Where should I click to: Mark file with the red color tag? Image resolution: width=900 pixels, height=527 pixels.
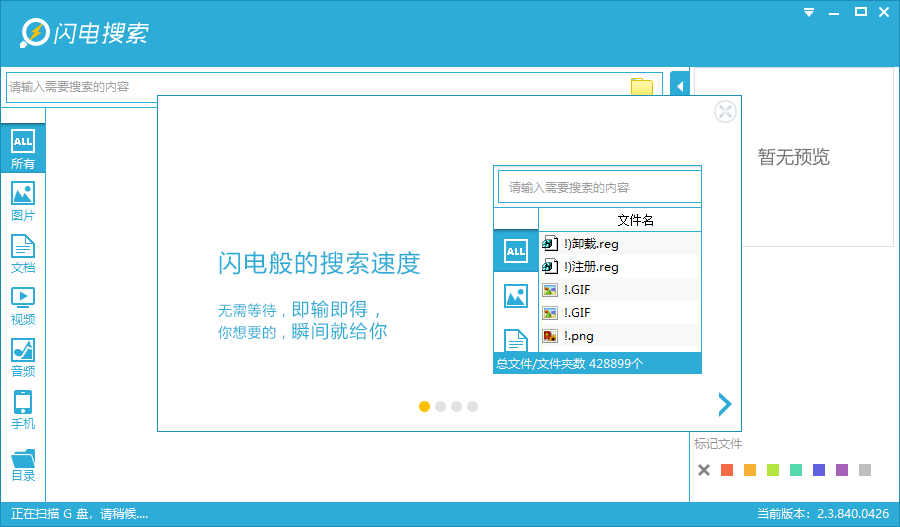(727, 470)
